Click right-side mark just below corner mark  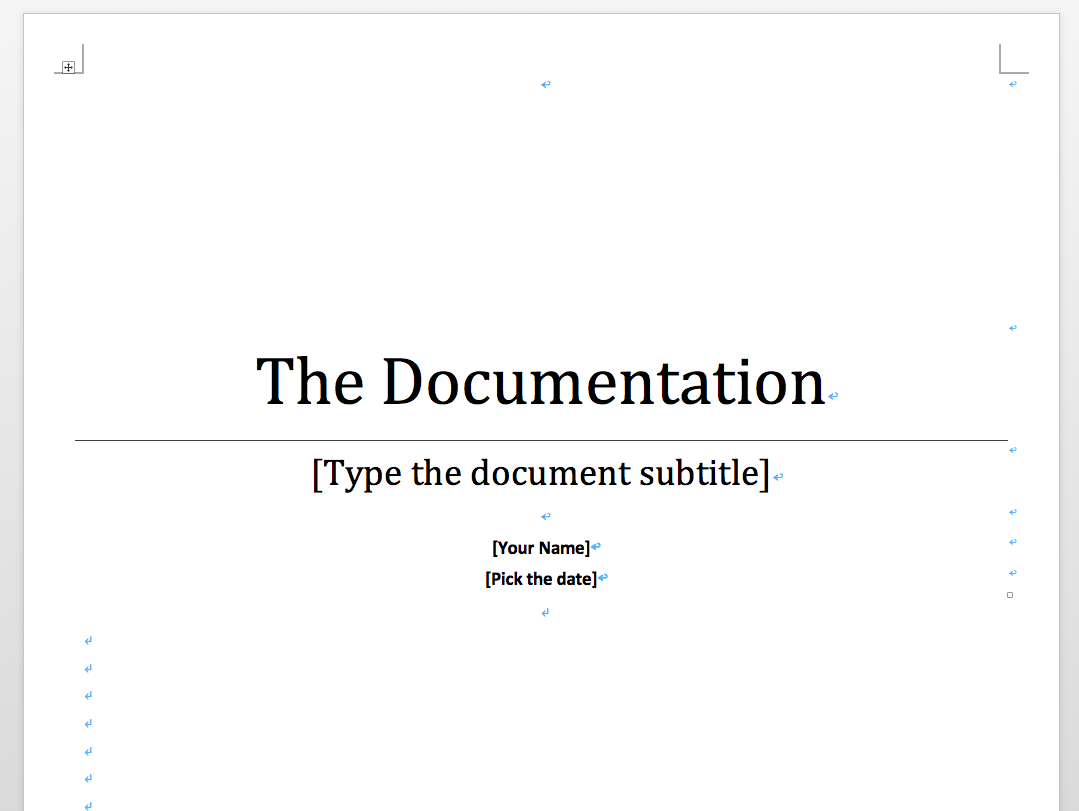tap(1013, 84)
